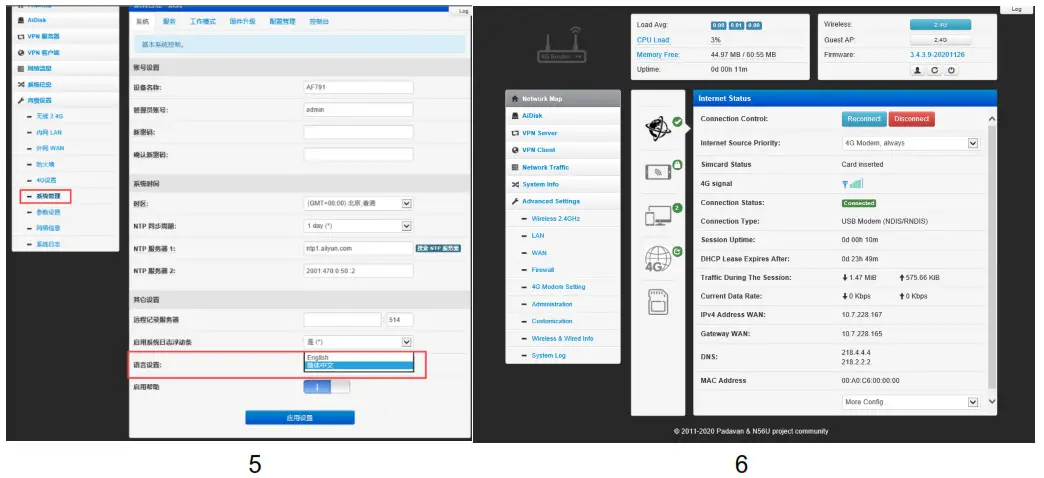
Task: Click the Internet Status scroll-down arrow
Action: click(991, 402)
